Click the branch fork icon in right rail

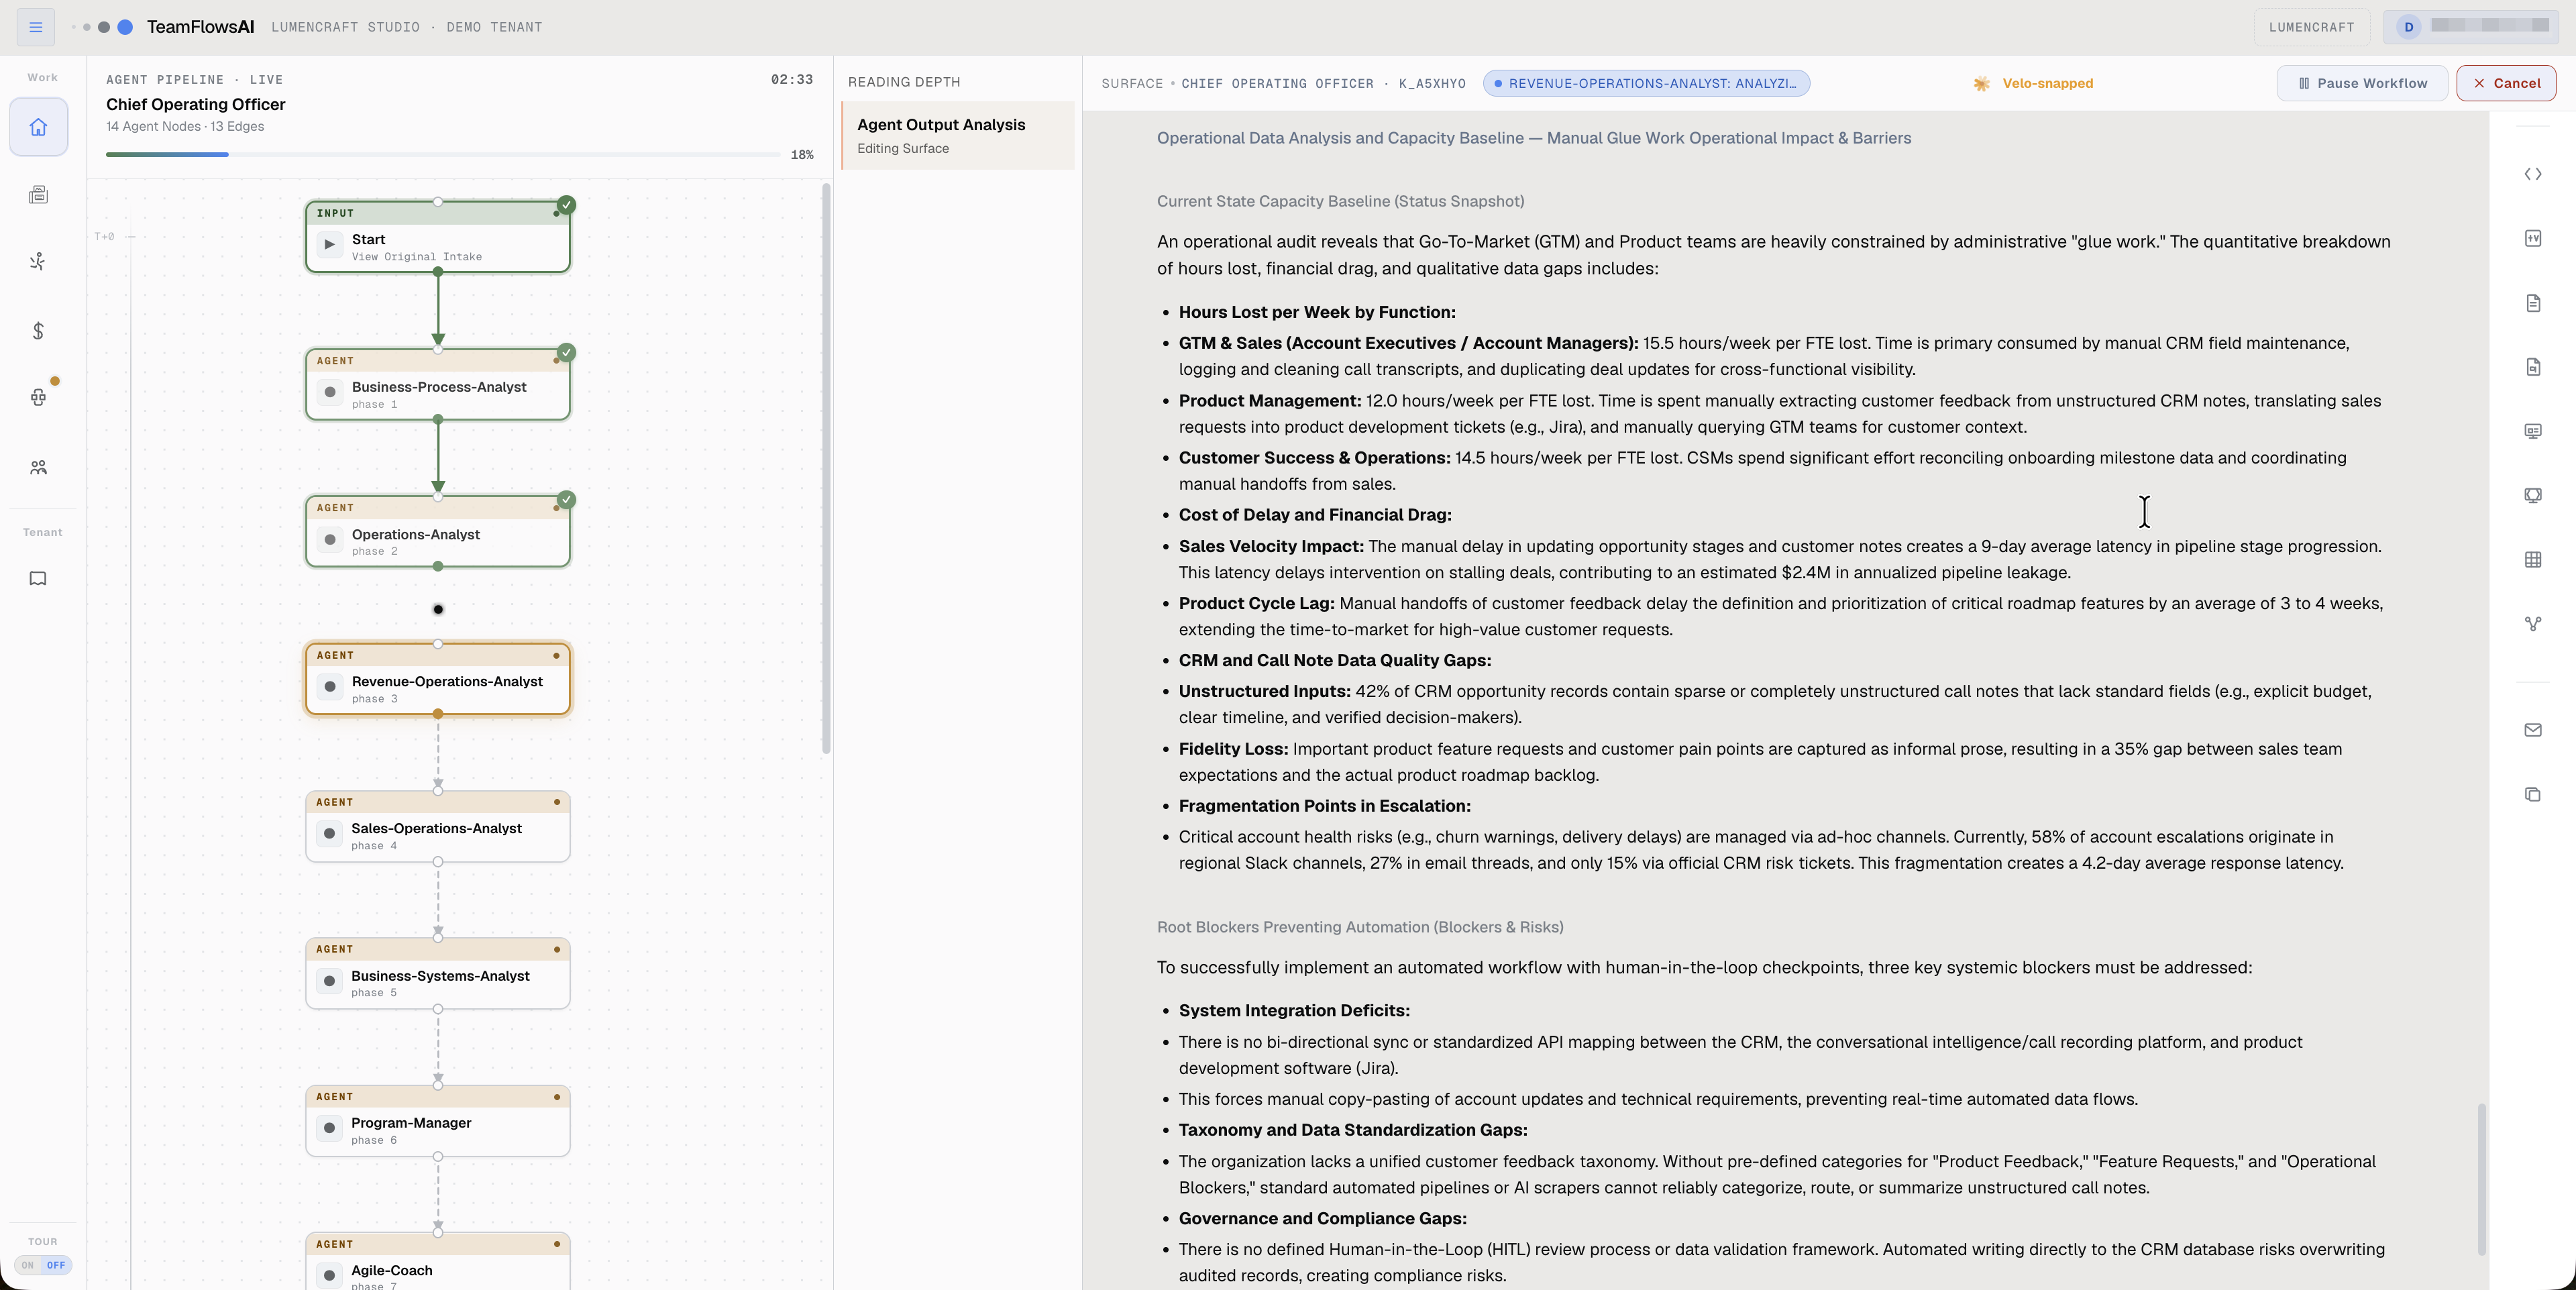(x=2533, y=624)
